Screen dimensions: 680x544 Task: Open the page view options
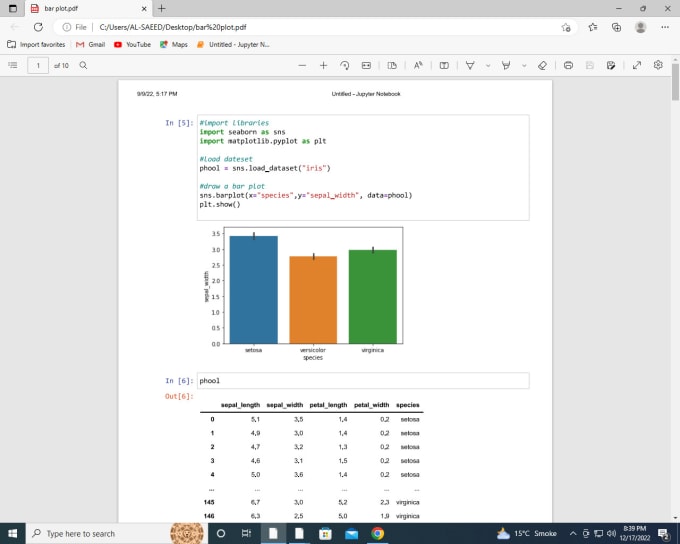392,66
